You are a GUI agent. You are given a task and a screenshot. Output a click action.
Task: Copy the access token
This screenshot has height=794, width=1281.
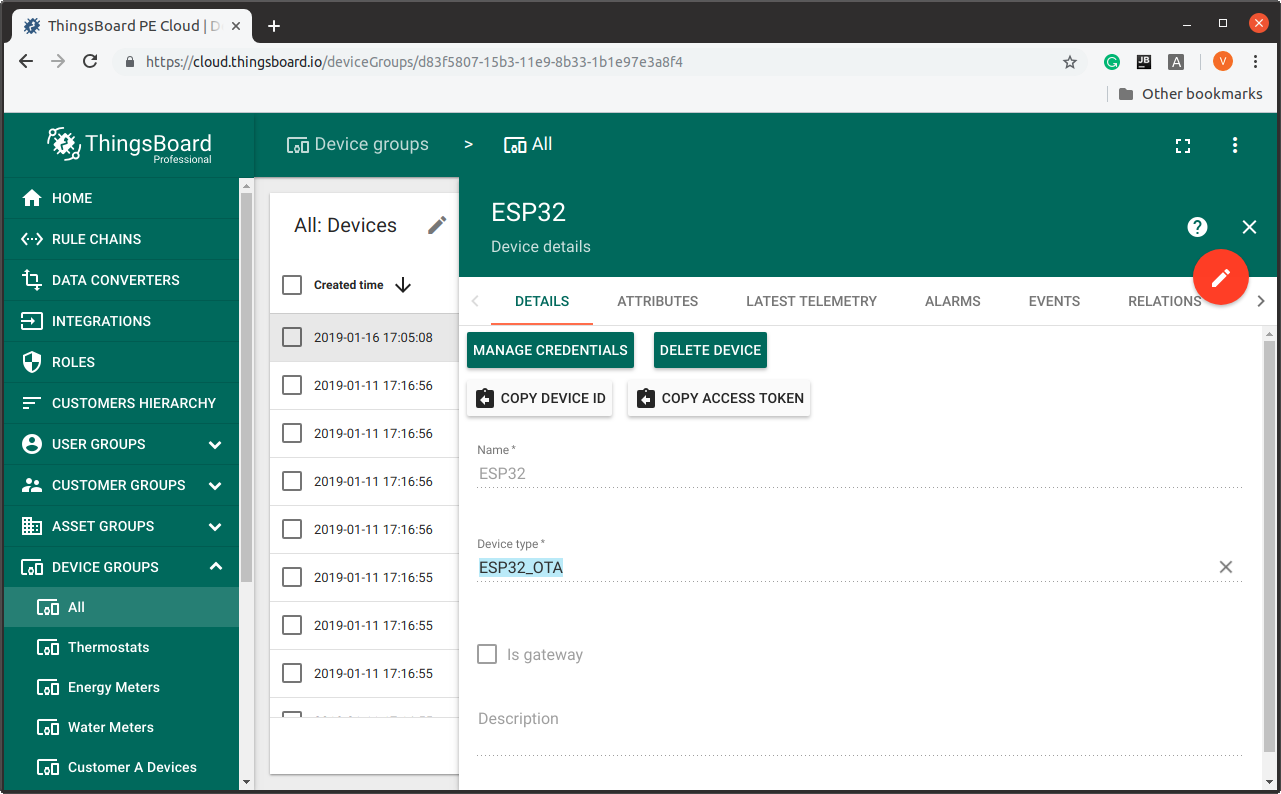pos(719,398)
